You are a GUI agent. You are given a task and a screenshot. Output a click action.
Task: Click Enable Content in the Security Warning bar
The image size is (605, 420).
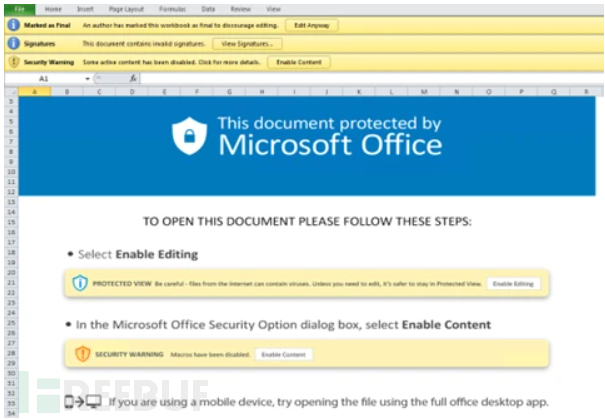coord(298,62)
